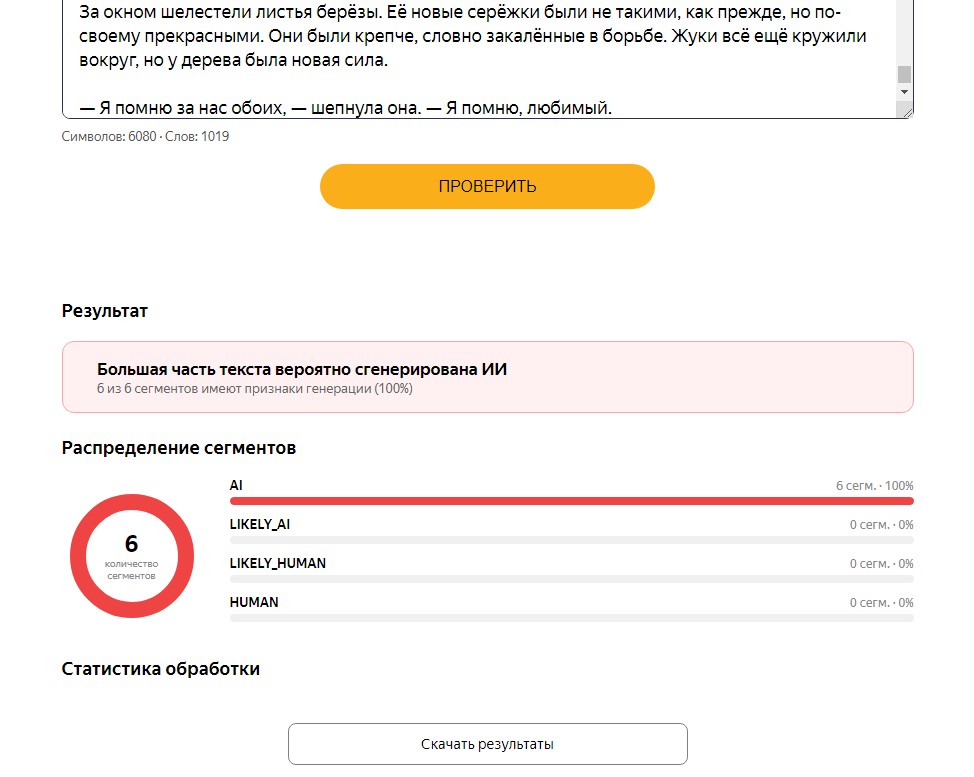Click the LIKELY_AI empty progress bar
Viewport: 974px width, 777px height.
(x=571, y=540)
